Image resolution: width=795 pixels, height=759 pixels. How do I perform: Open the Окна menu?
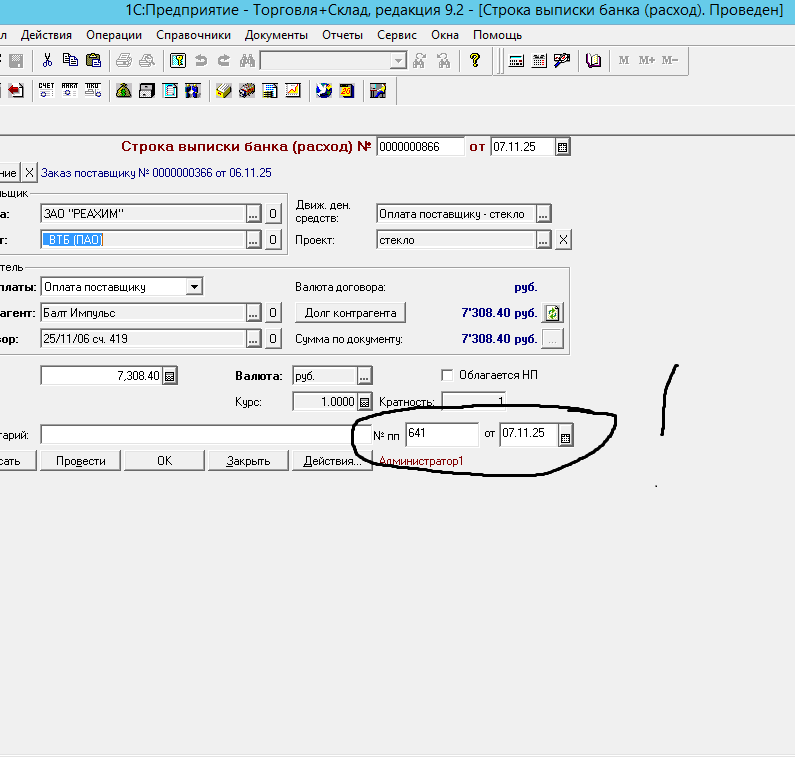click(x=445, y=35)
